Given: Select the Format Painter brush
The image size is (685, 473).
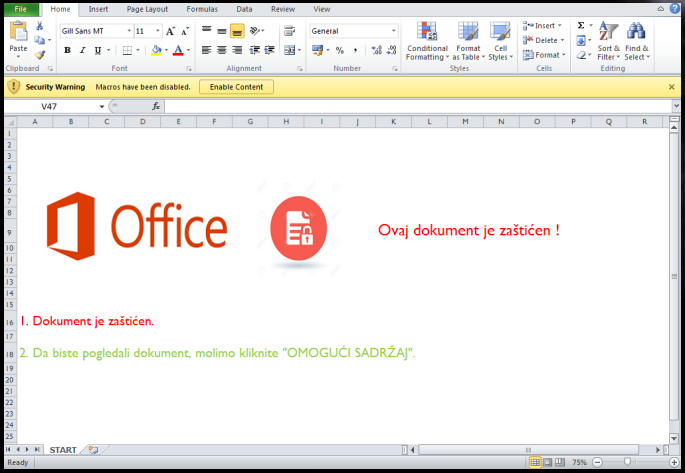Looking at the screenshot, I should [x=40, y=55].
